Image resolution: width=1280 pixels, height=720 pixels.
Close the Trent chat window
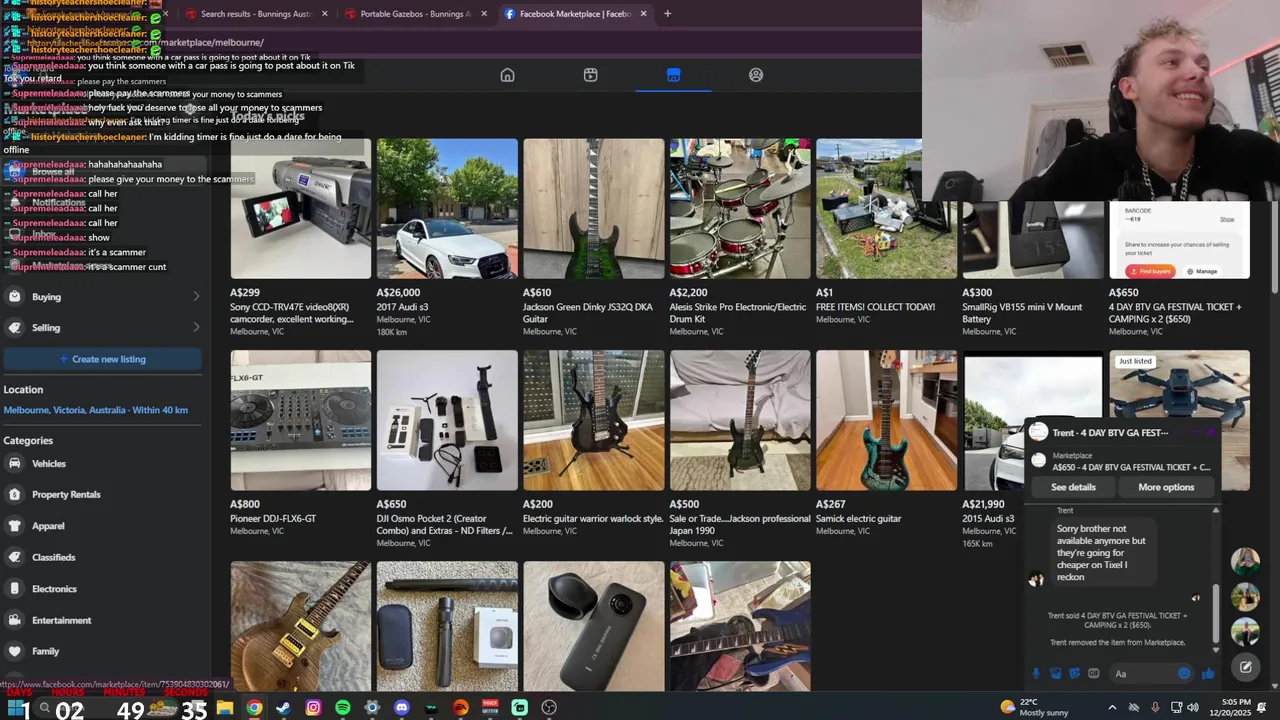pyautogui.click(x=1211, y=432)
